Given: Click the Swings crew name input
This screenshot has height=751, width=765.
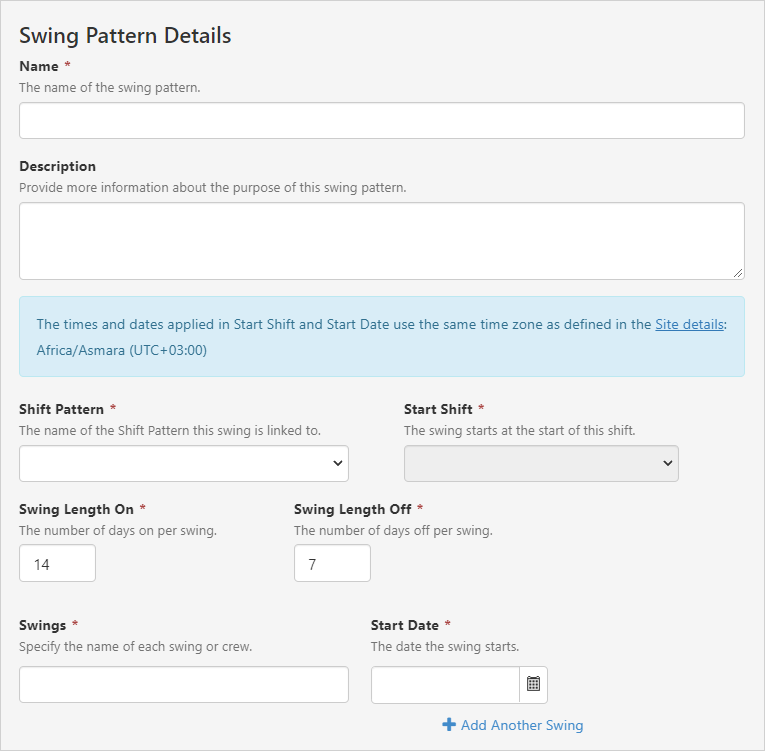Looking at the screenshot, I should 184,685.
